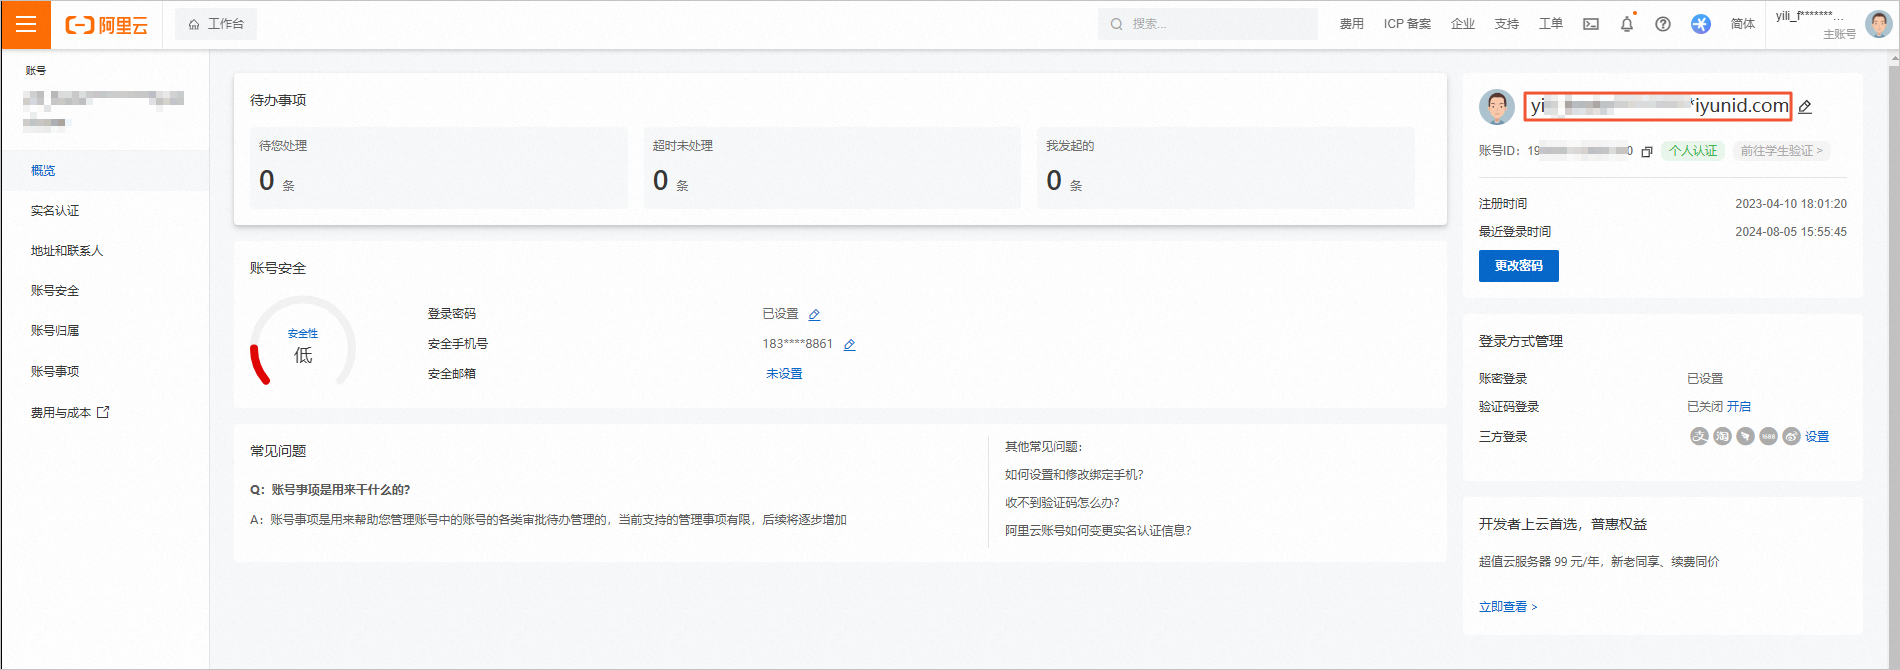Open the 企业 menu
This screenshot has width=1900, height=670.
[1463, 24]
